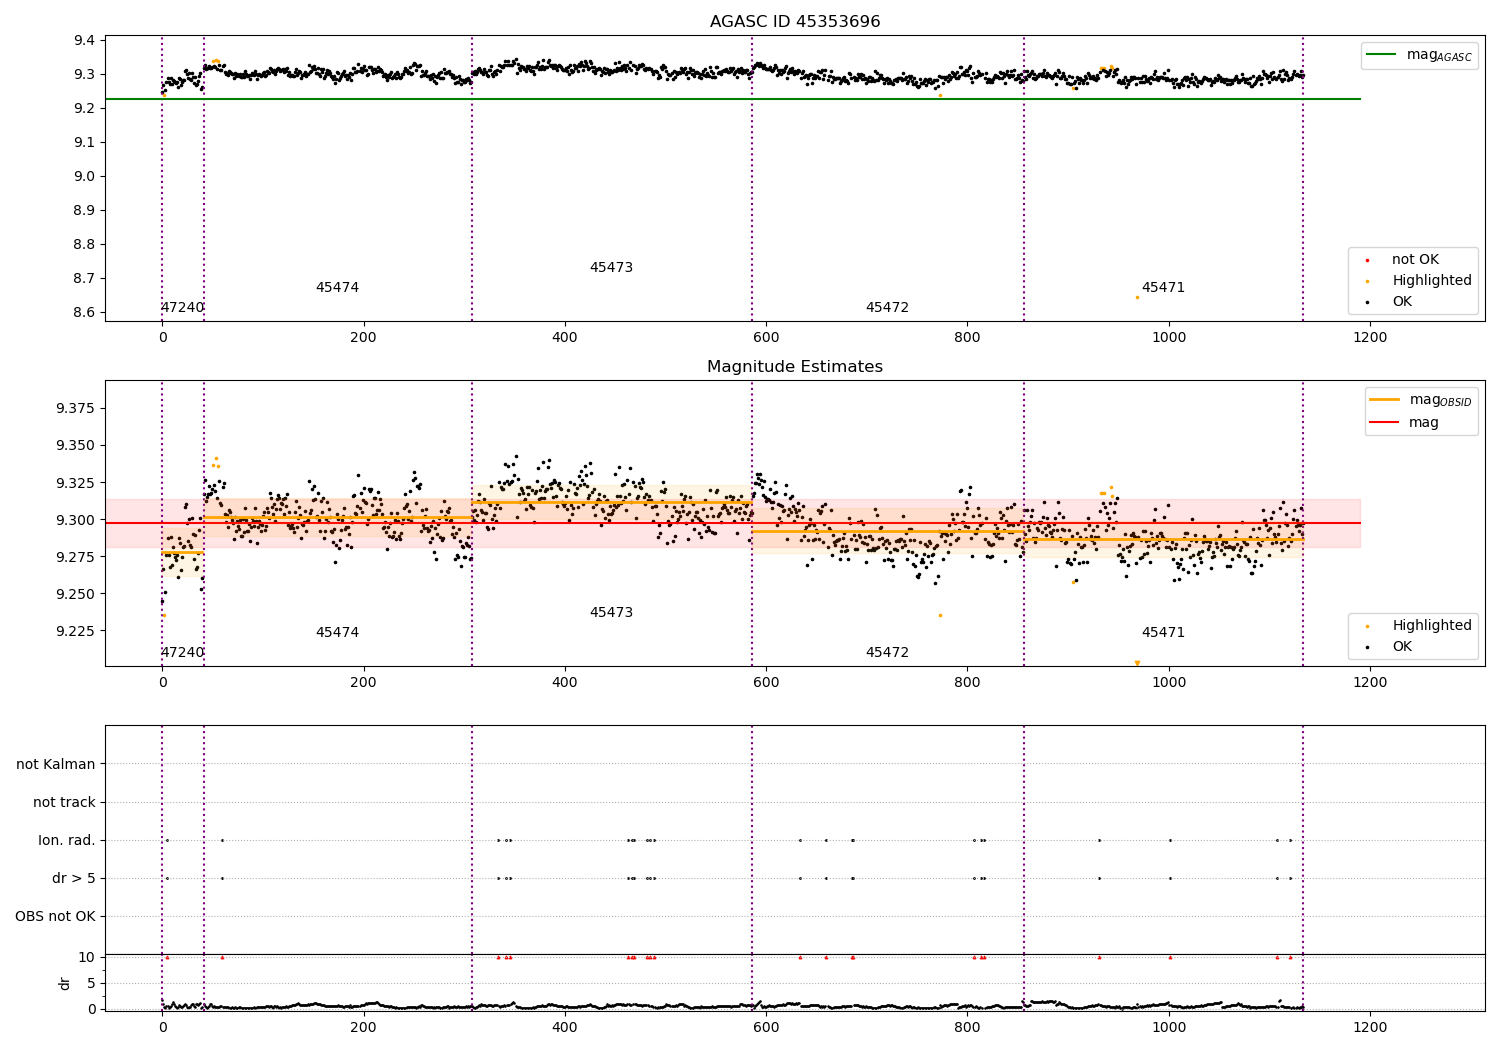Screen dimensions: 1500x1050
Task: Click the 9.300 y-axis tick label
Action: 76,520
